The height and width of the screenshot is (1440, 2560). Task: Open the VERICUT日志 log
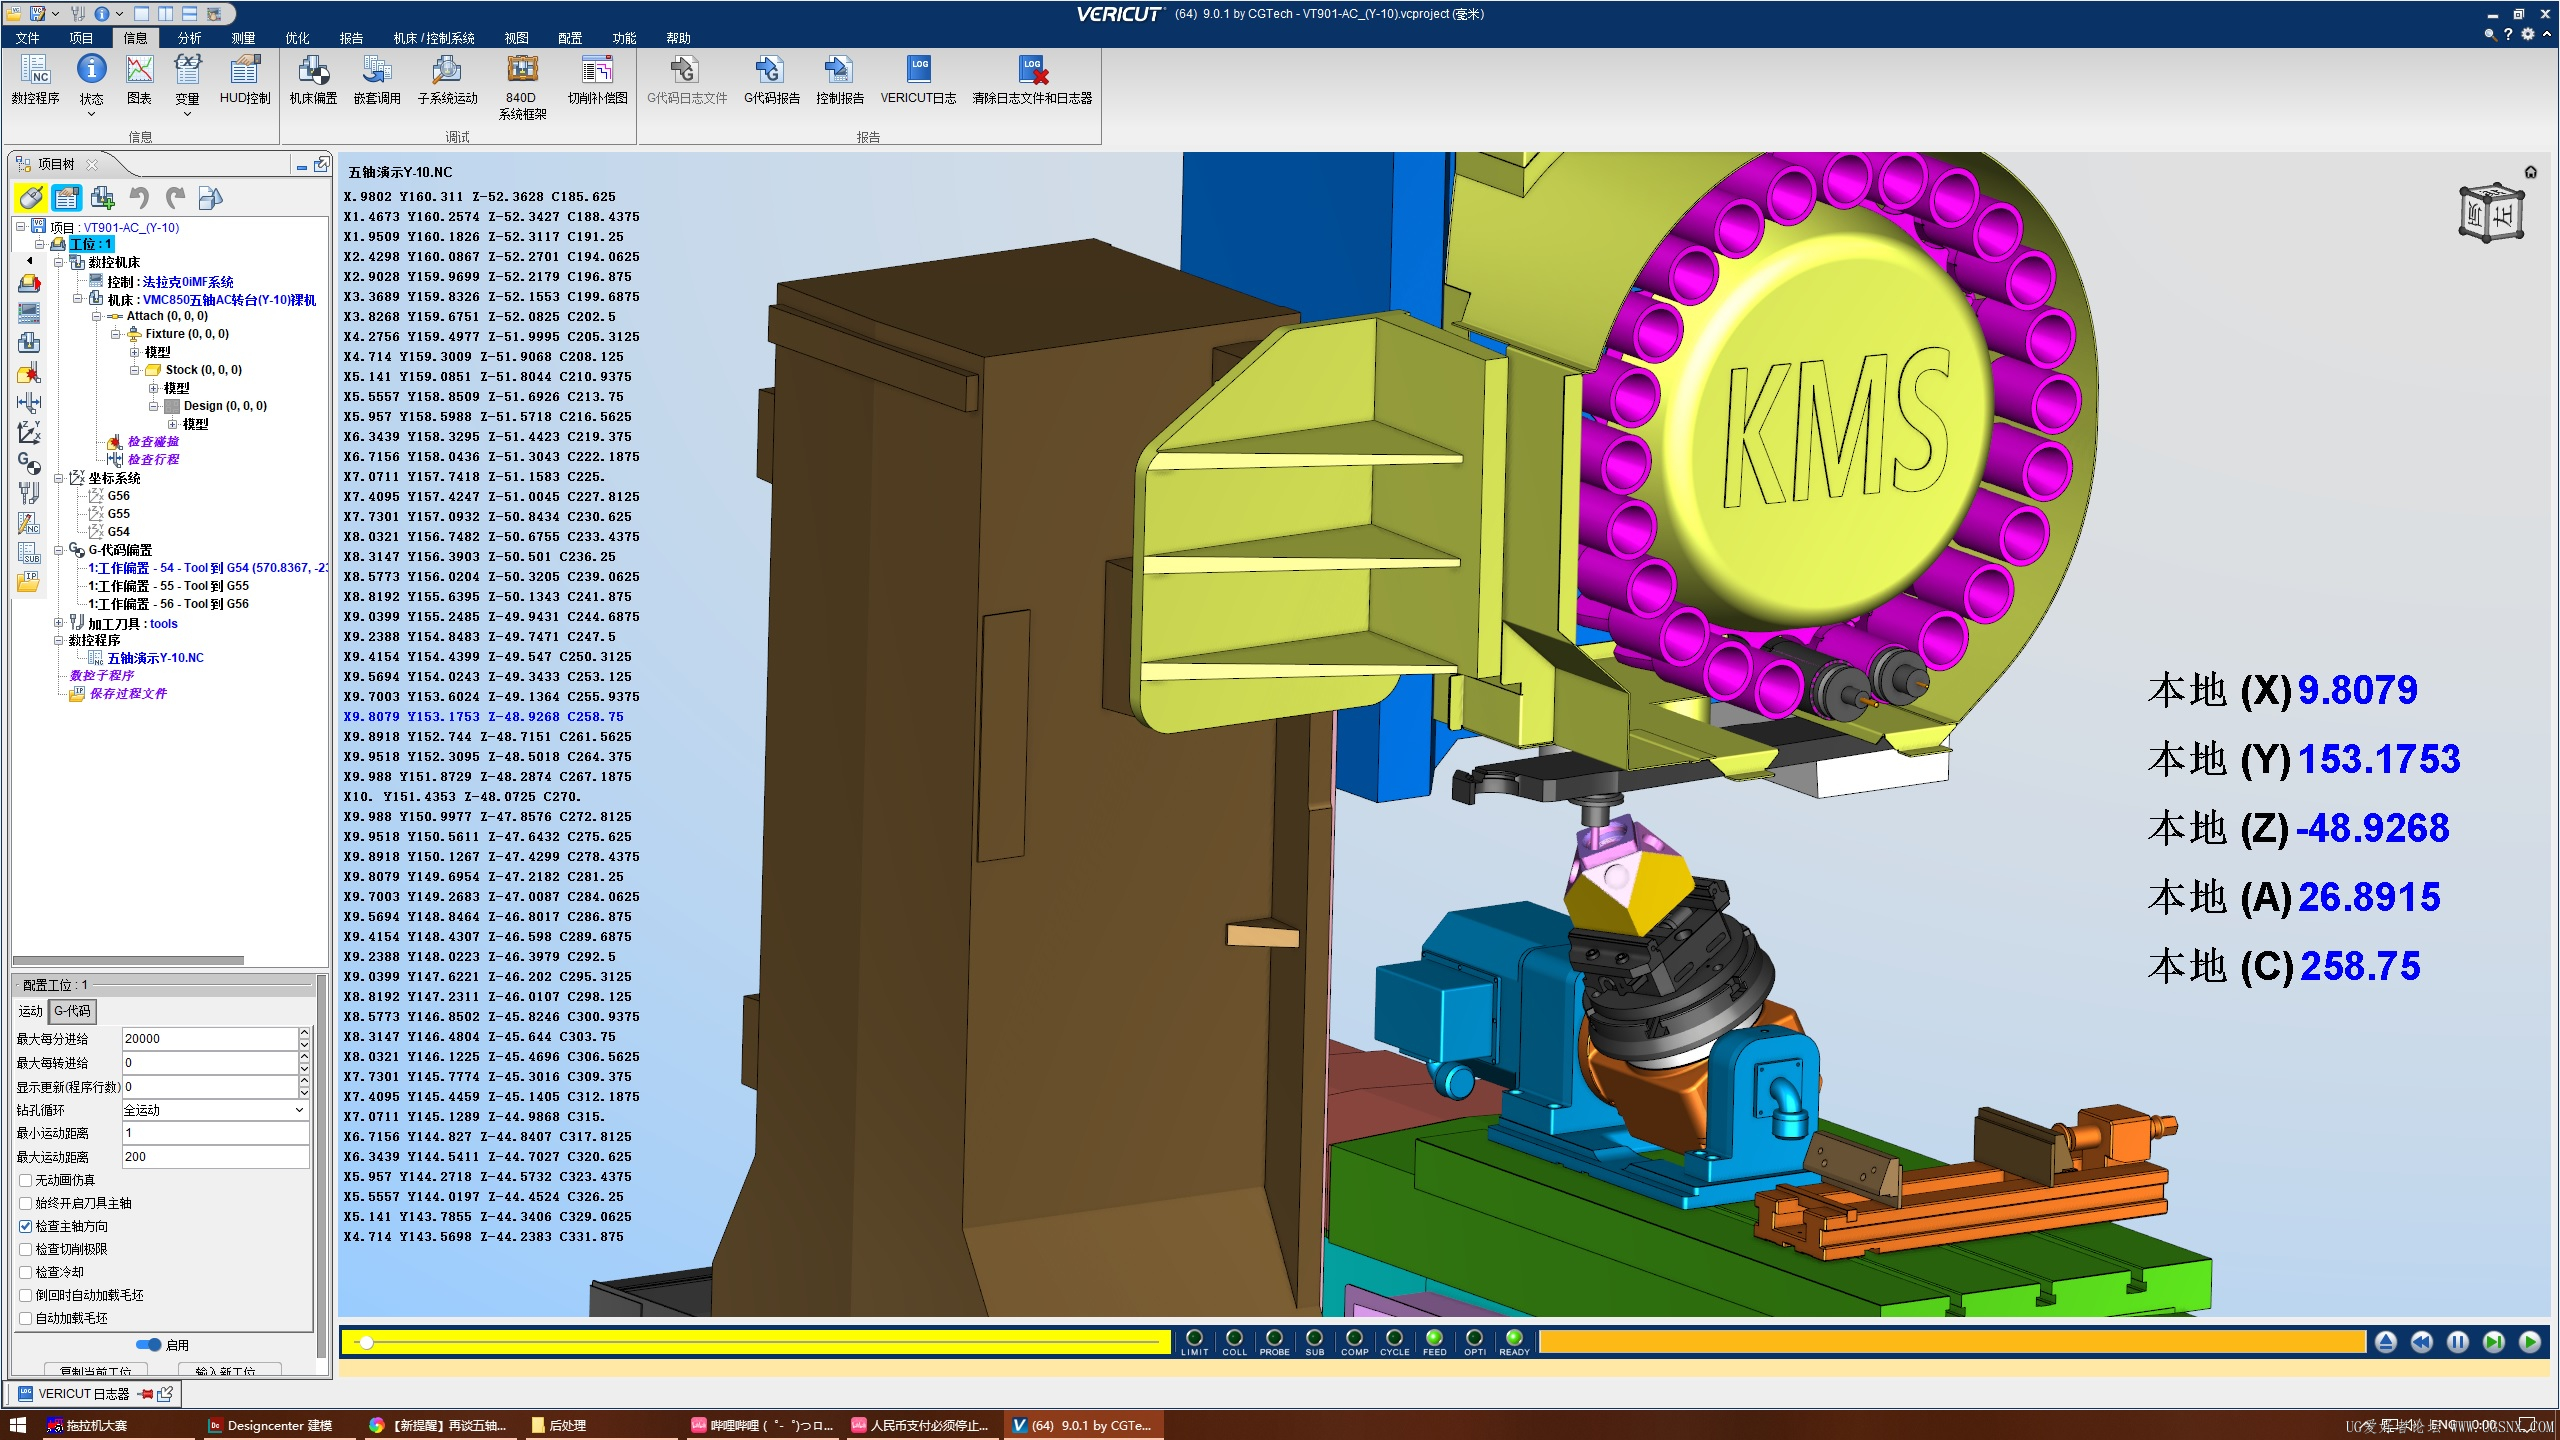point(918,80)
